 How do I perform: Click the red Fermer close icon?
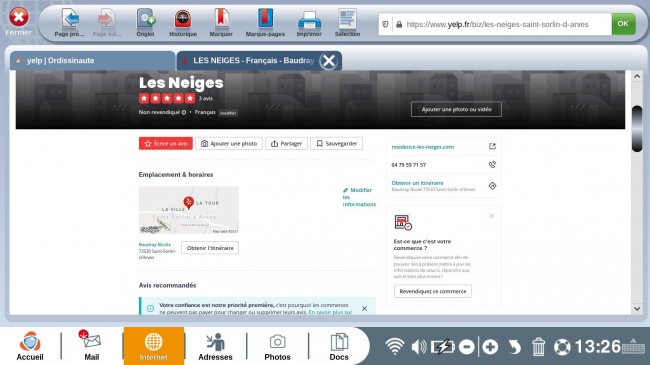point(19,17)
